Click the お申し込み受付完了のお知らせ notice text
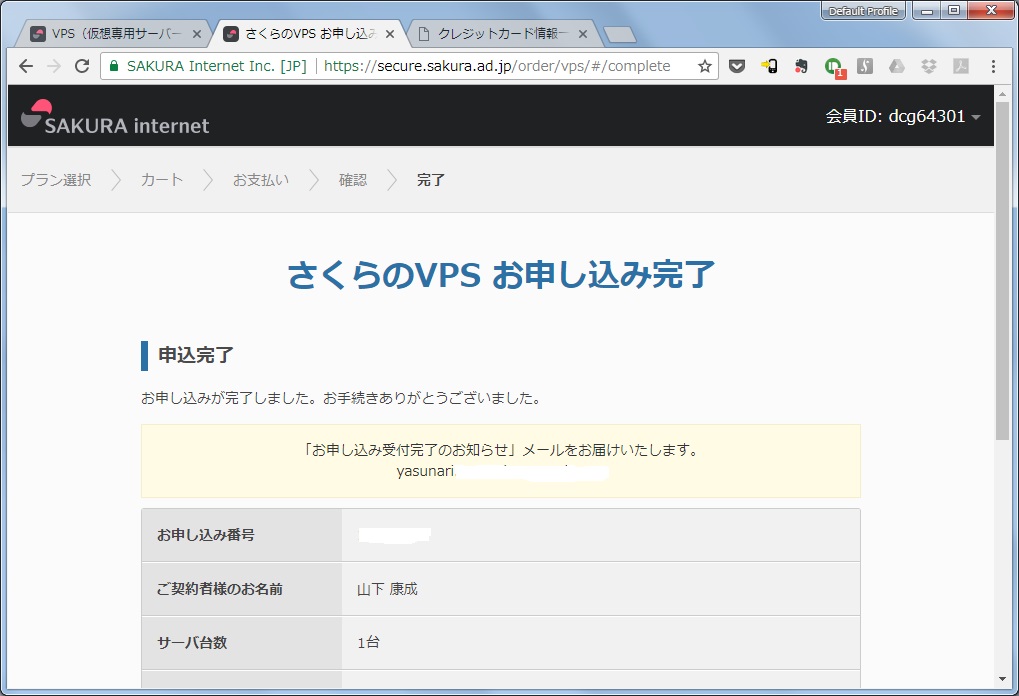Viewport: 1019px width, 696px height. click(x=501, y=450)
